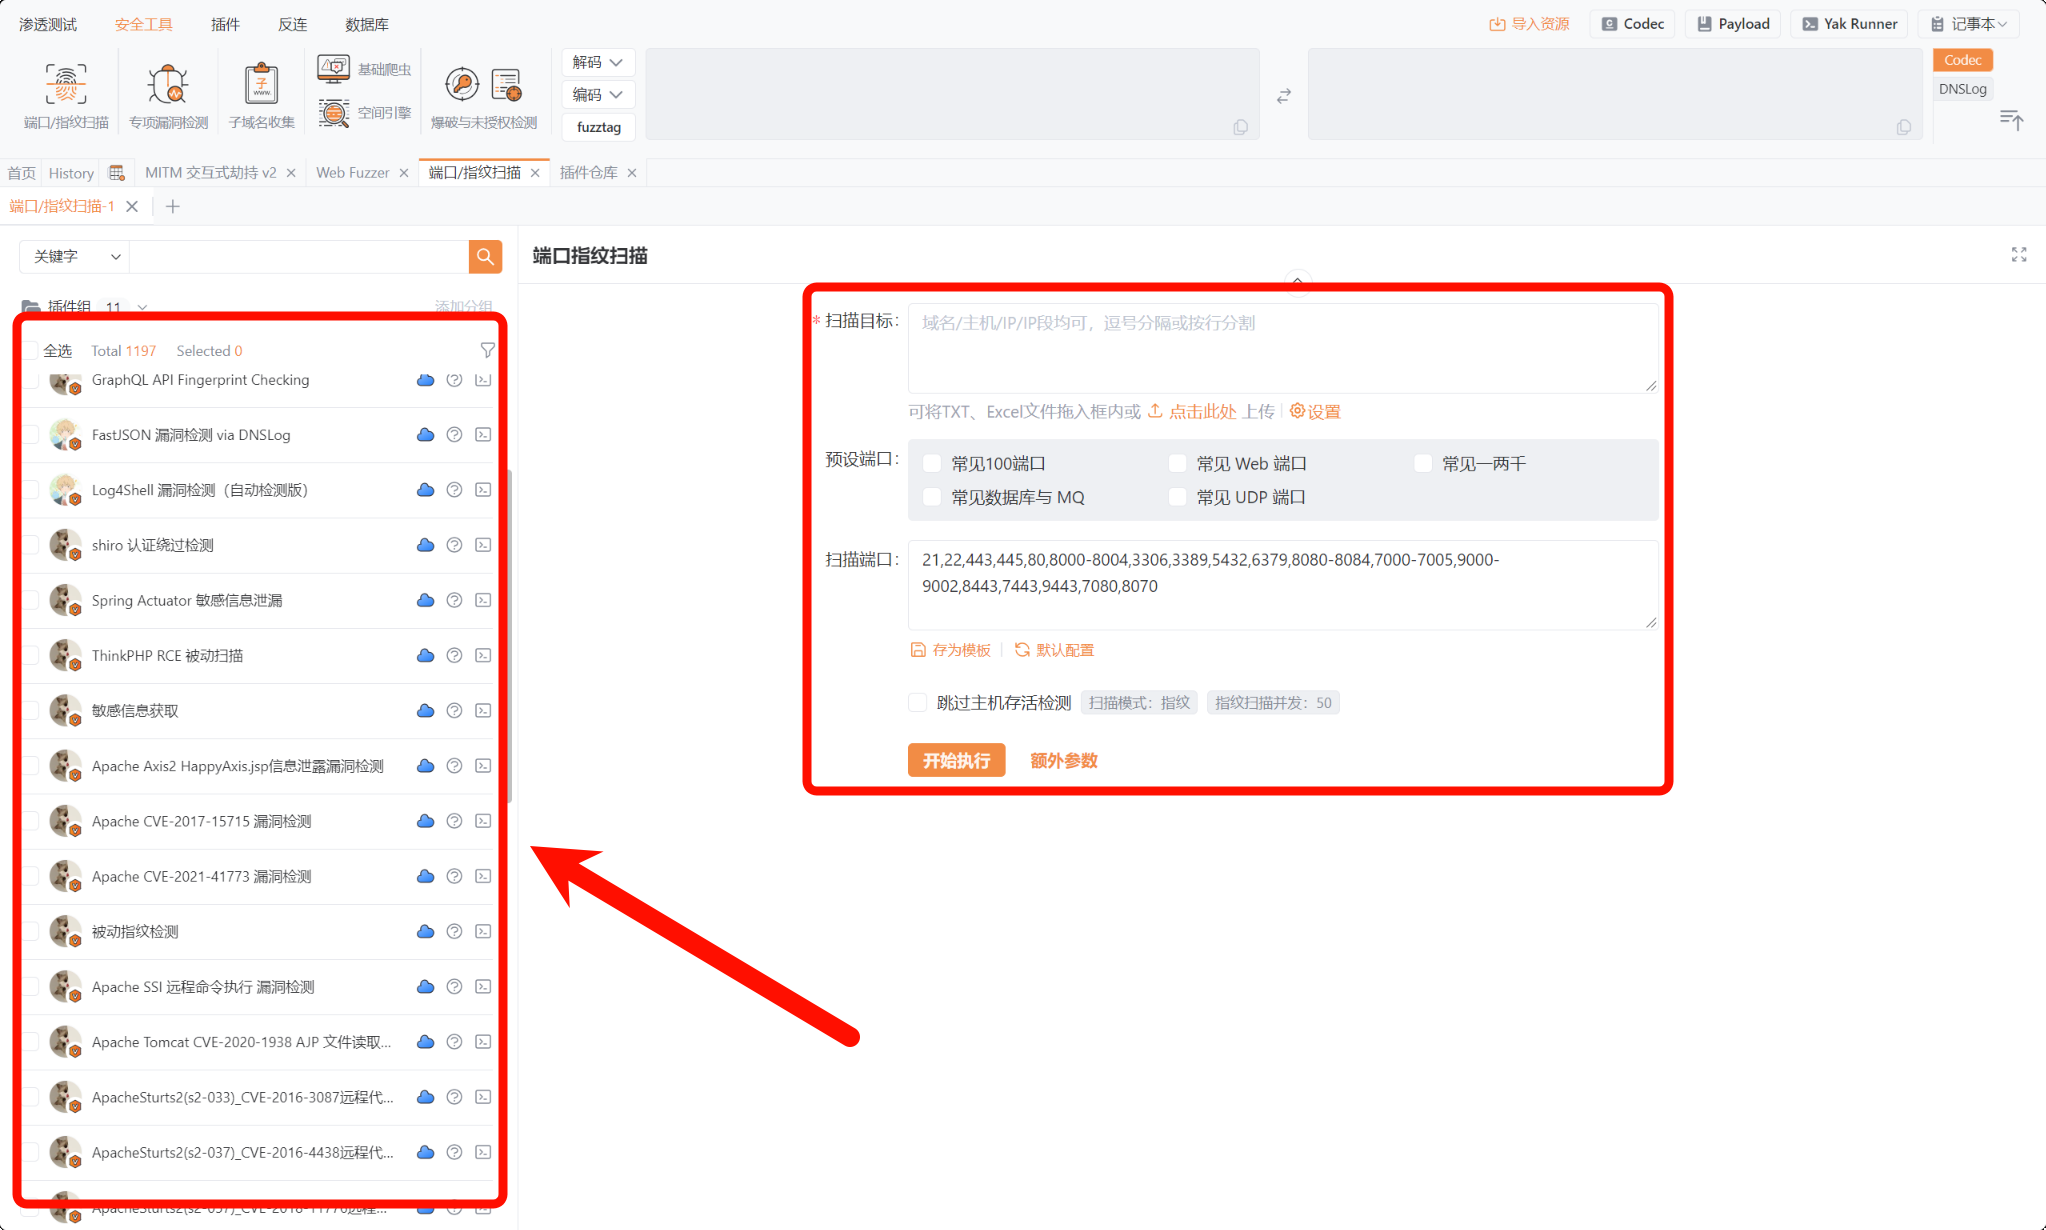Open the 记事本 dropdown menu
The image size is (2046, 1230).
[1969, 24]
